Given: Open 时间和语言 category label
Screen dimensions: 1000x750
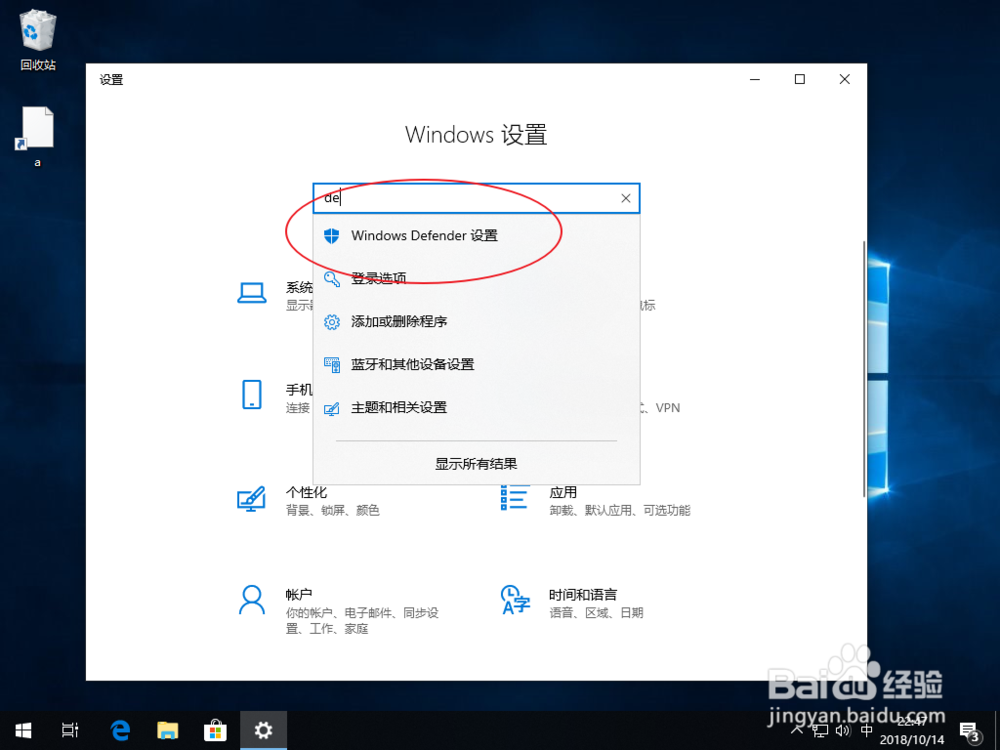Looking at the screenshot, I should click(x=583, y=594).
